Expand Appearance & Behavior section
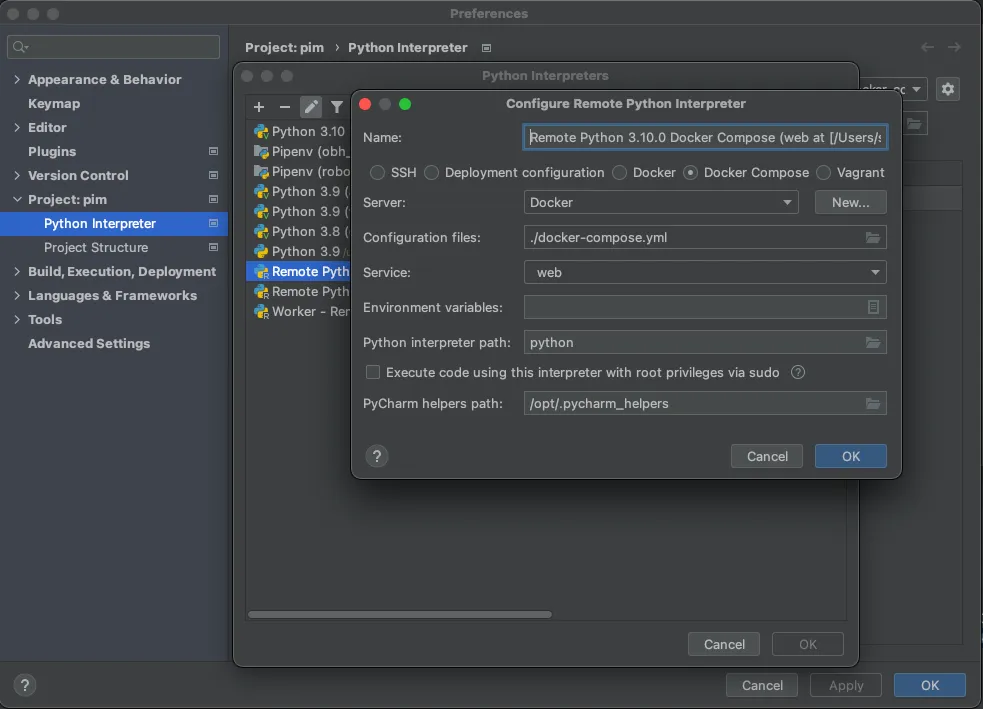The image size is (983, 709). pyautogui.click(x=17, y=80)
